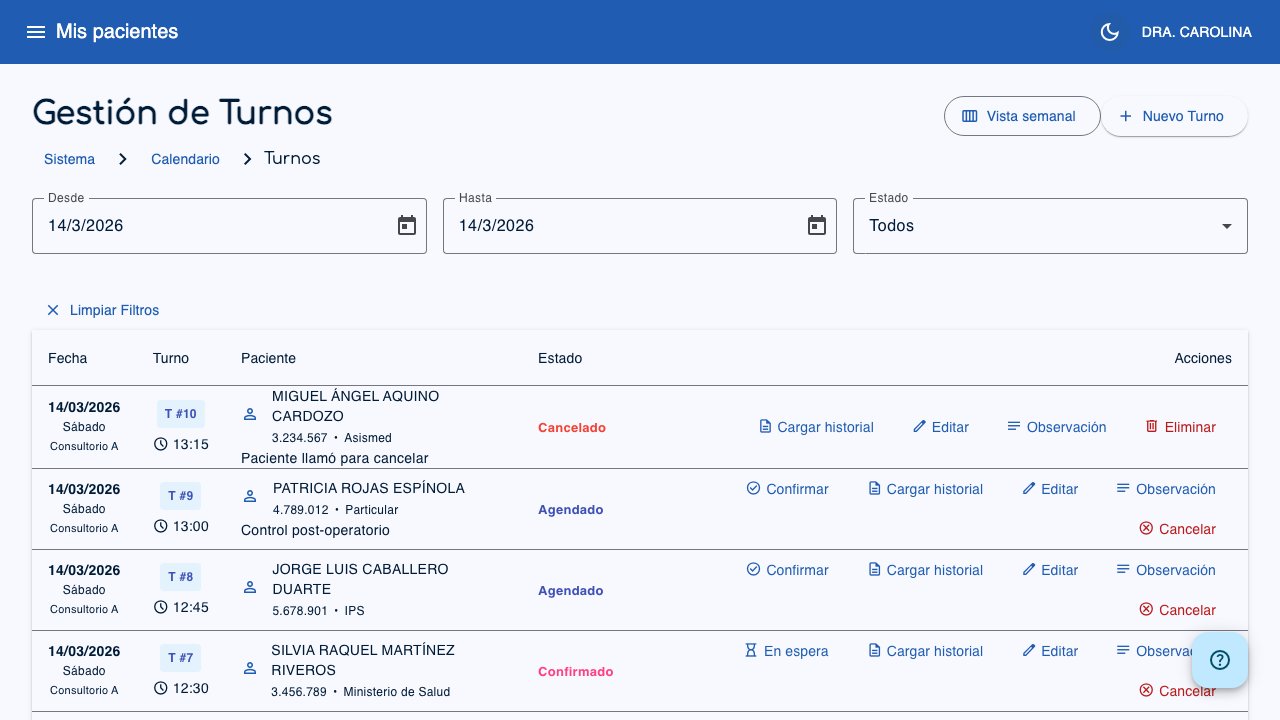Viewport: 1280px width, 720px height.
Task: Click the Desde date input field
Action: pos(210,226)
